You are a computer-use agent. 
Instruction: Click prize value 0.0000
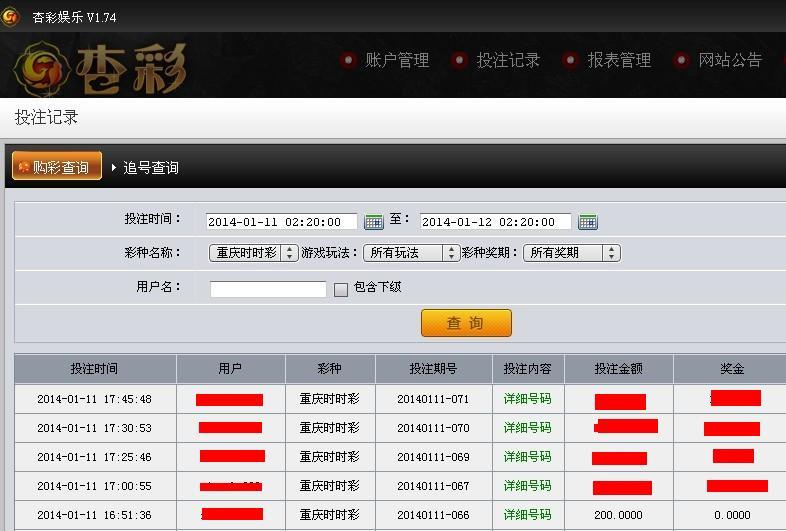732,515
